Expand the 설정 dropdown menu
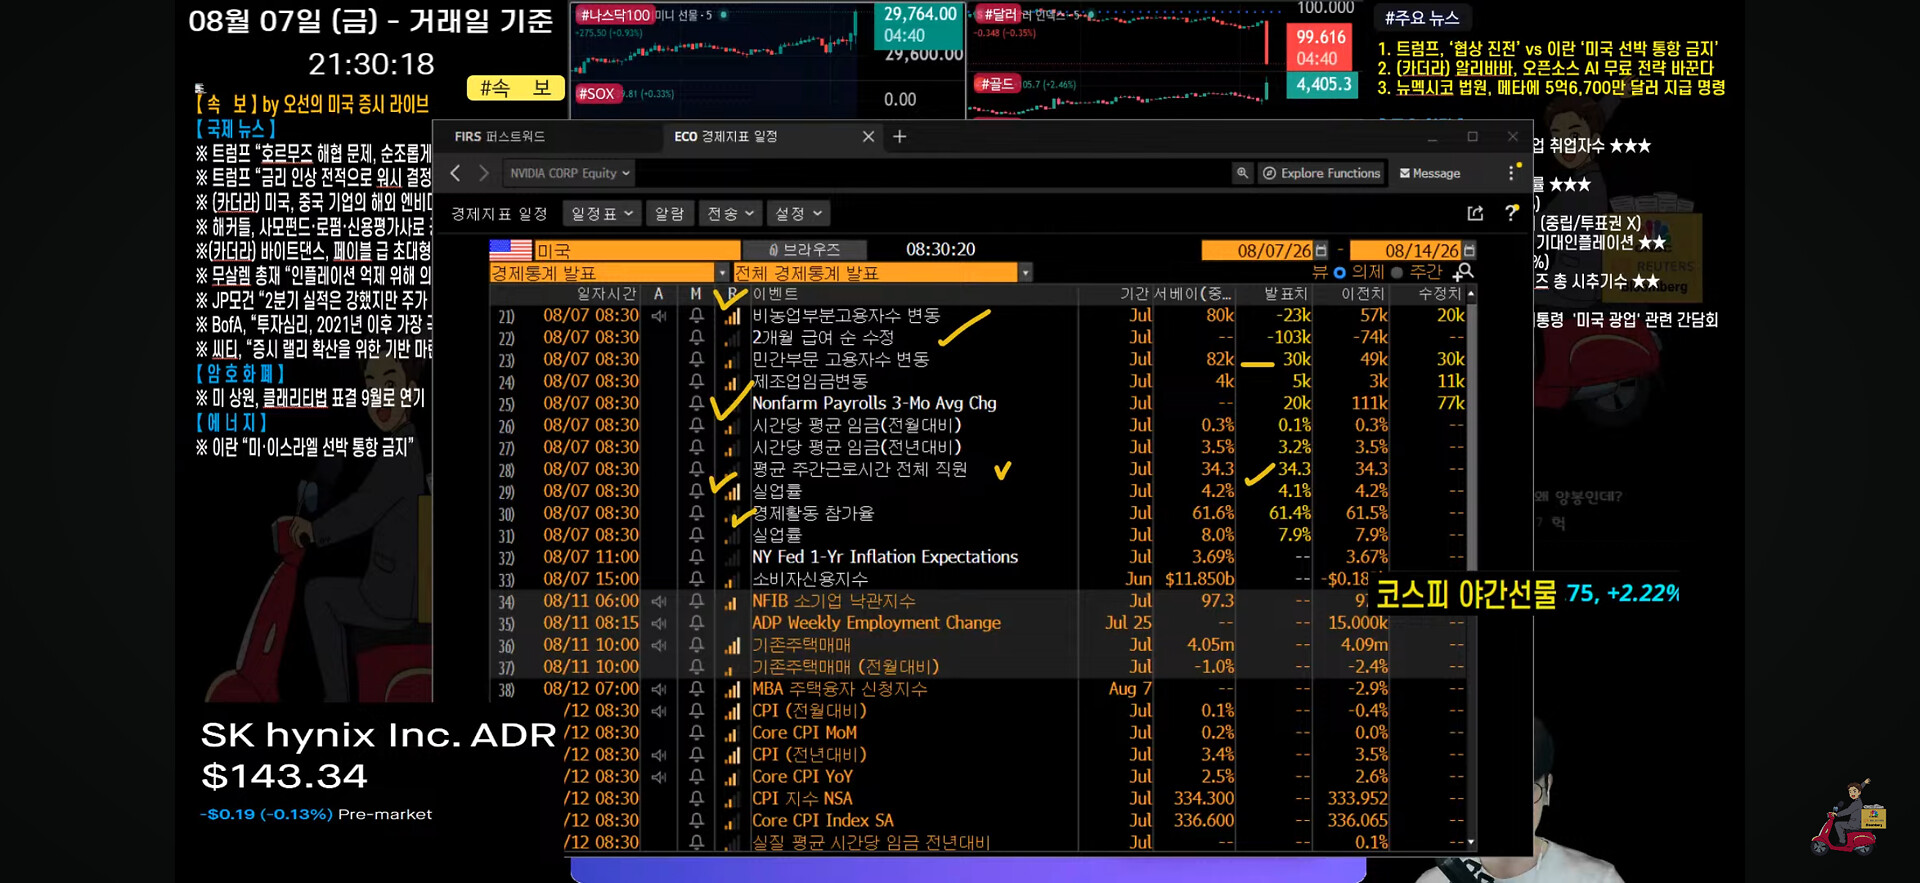 pos(798,213)
